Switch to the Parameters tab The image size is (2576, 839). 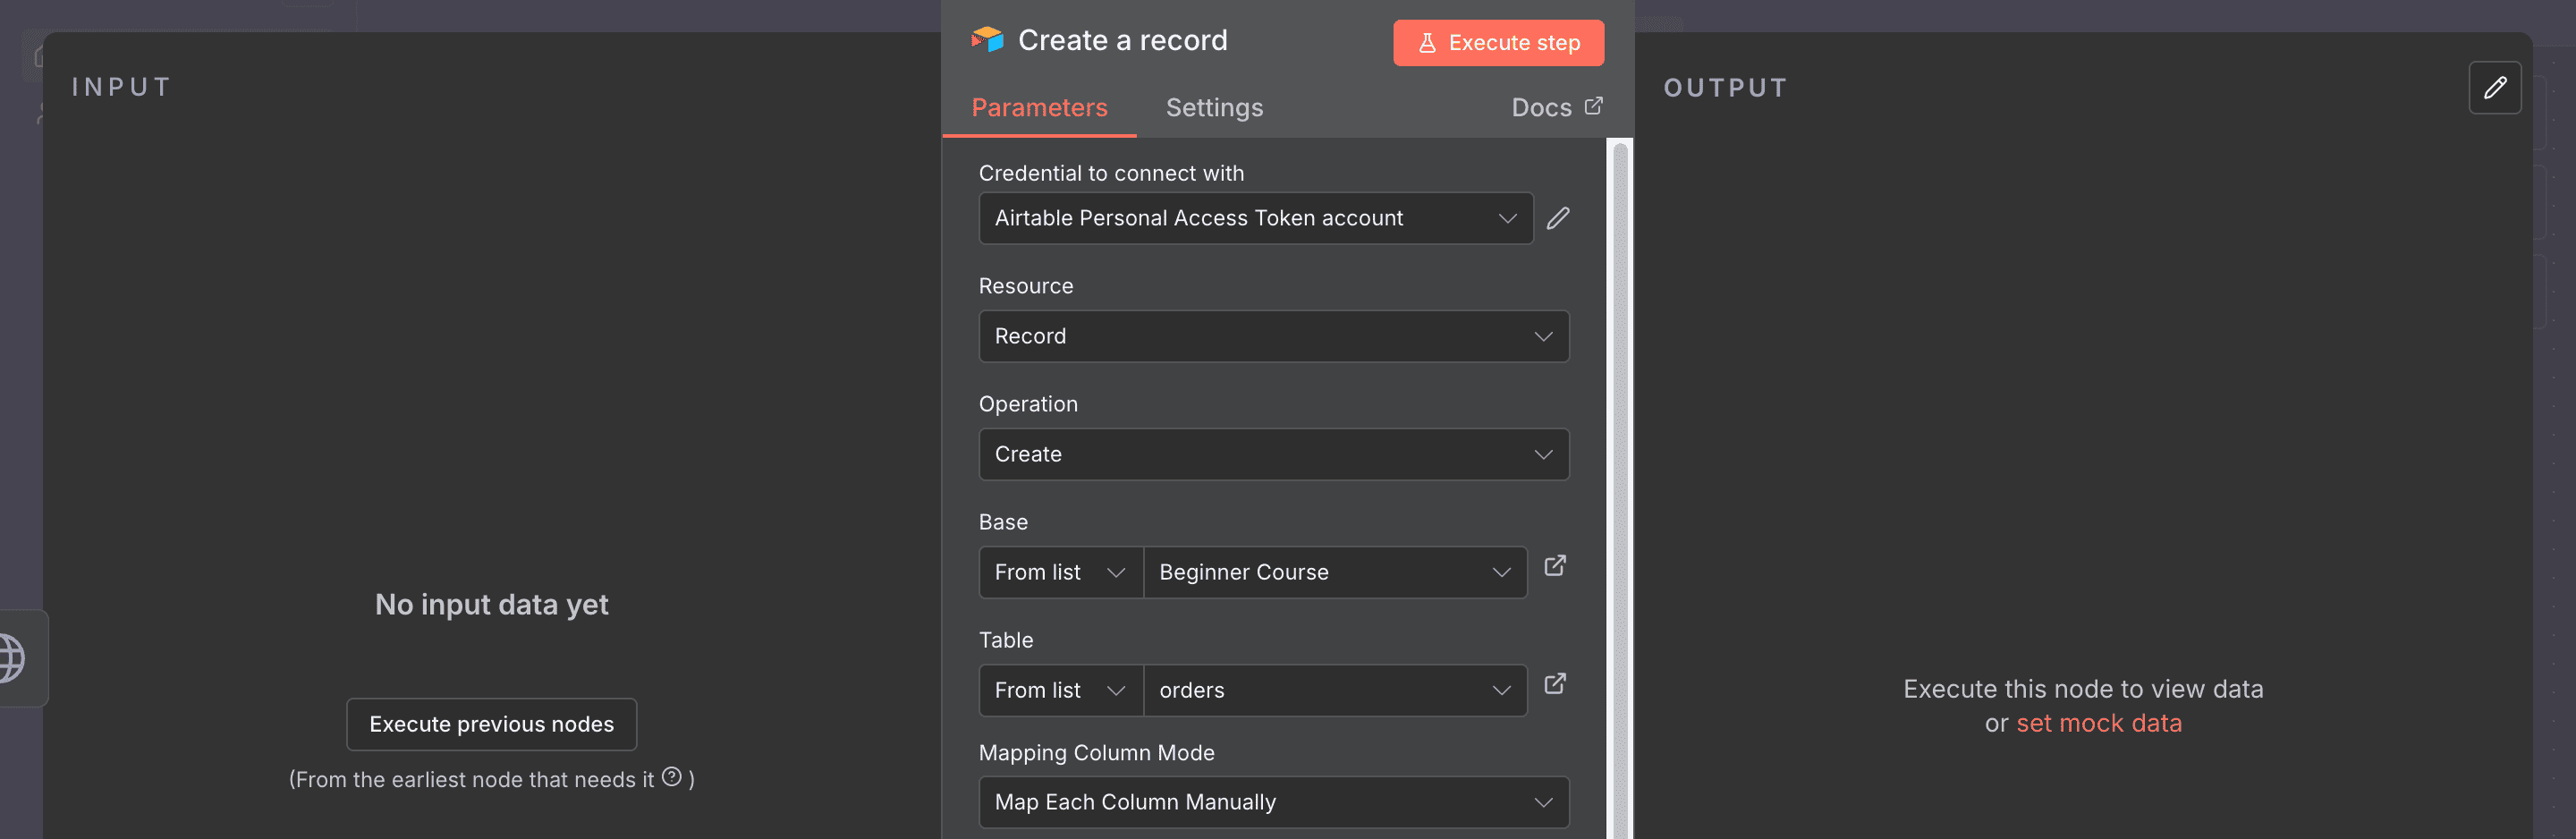tap(1039, 107)
